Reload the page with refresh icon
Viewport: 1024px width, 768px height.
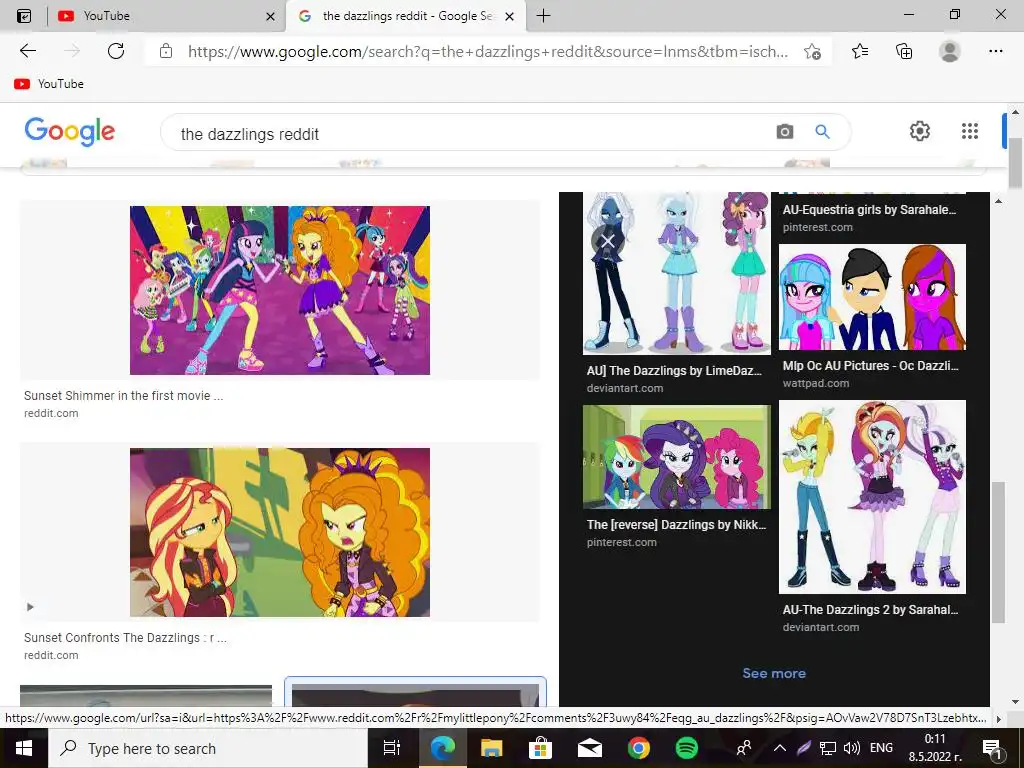click(116, 51)
